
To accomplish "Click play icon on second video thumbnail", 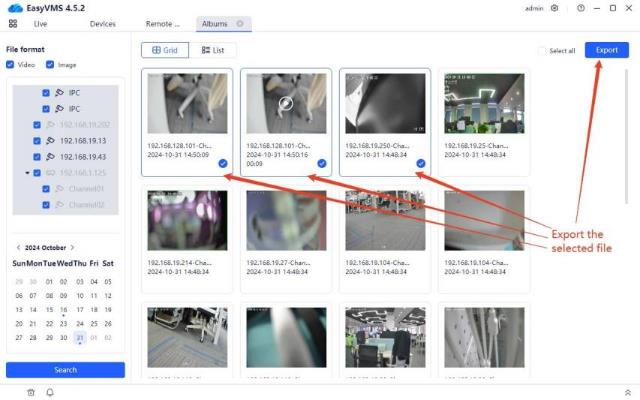I will coord(286,102).
